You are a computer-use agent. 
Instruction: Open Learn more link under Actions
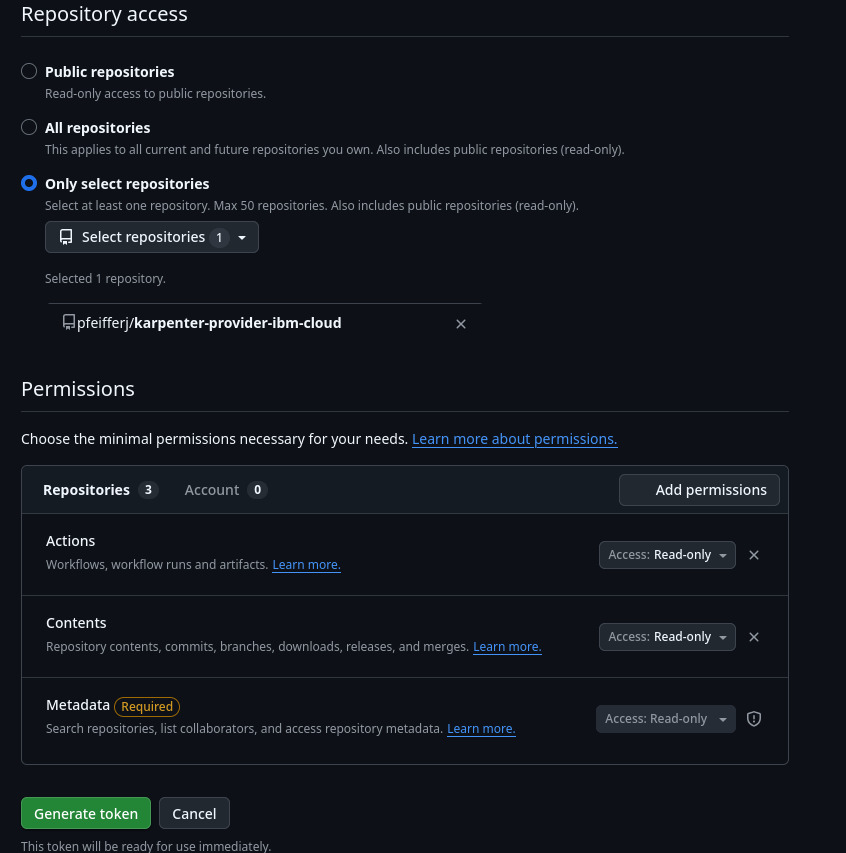tap(306, 565)
